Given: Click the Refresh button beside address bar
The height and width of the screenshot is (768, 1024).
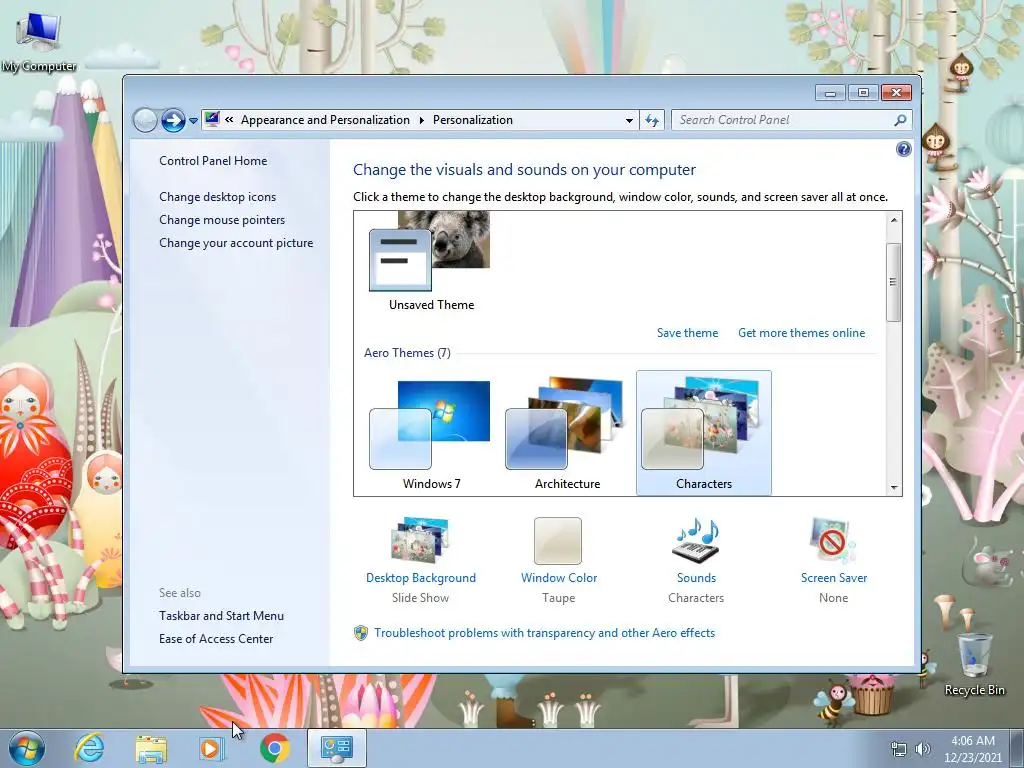Looking at the screenshot, I should (x=652, y=120).
